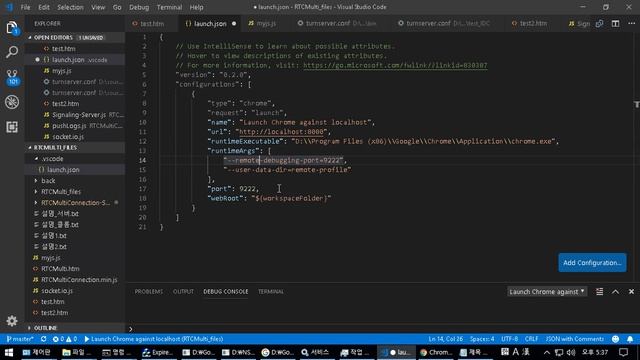Open the View menu
The height and width of the screenshot is (360, 640).
[x=98, y=7]
